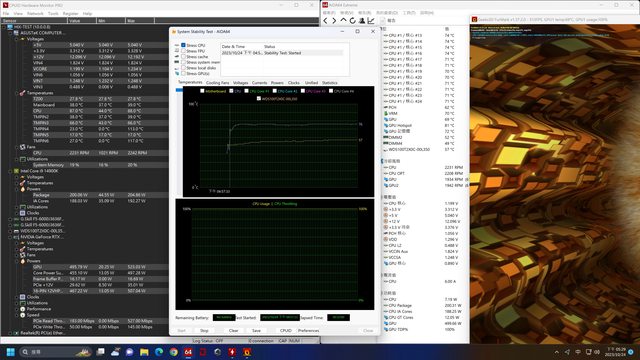Image resolution: width=640 pixels, height=360 pixels.
Task: Switch to the Currents tab
Action: [259, 83]
